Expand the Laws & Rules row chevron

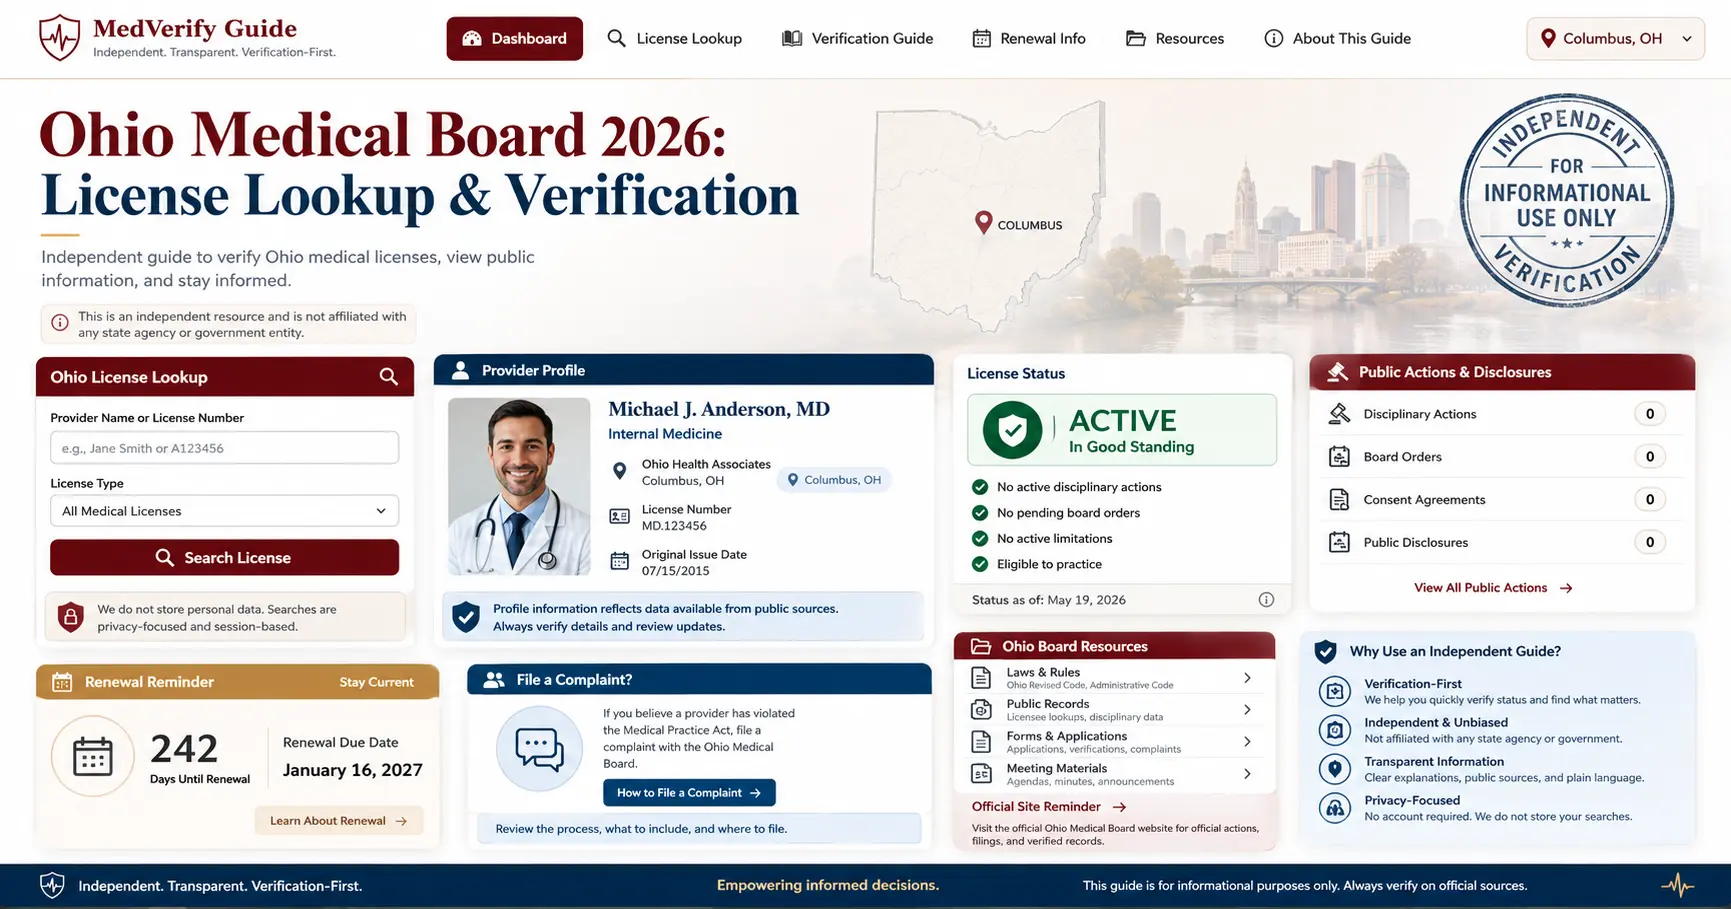coord(1247,678)
